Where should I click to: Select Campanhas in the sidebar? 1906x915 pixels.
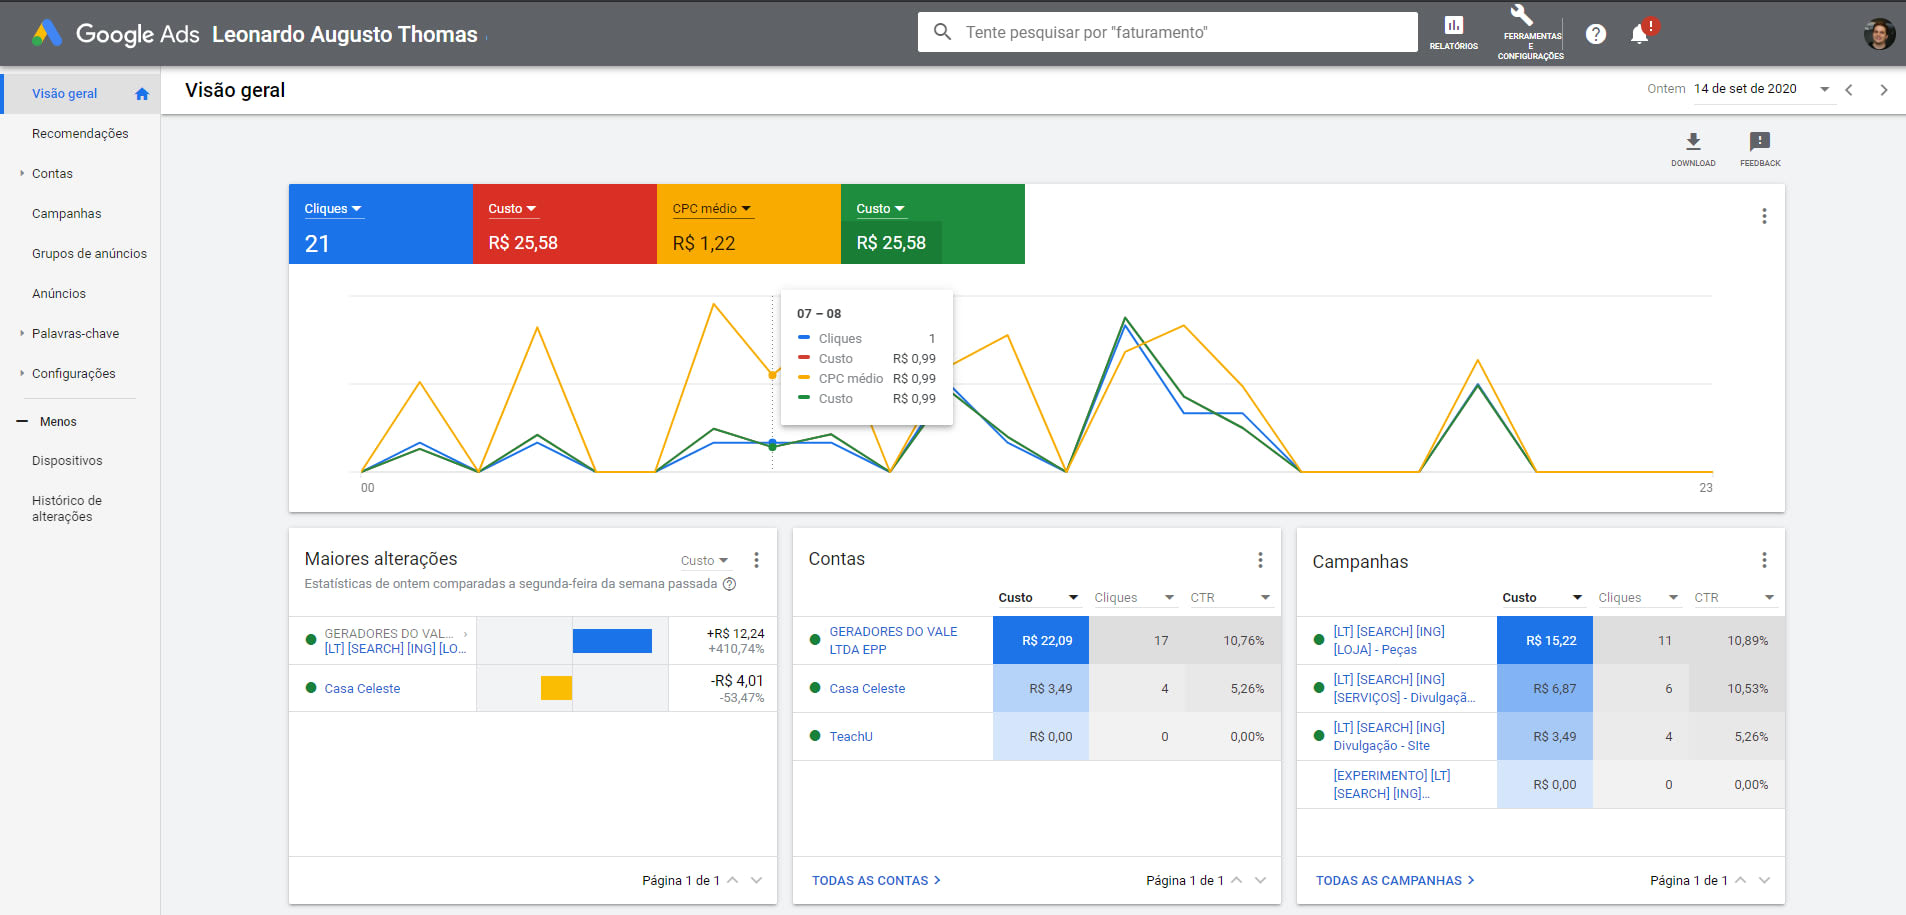coord(66,214)
